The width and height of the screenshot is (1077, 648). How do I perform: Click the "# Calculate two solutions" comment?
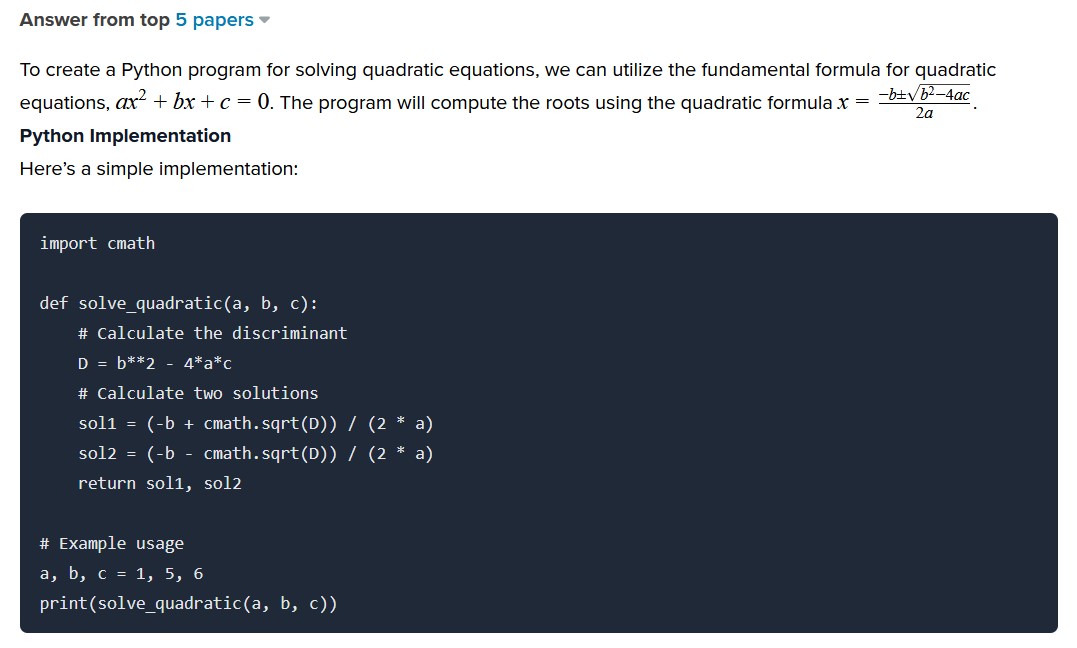[x=198, y=393]
